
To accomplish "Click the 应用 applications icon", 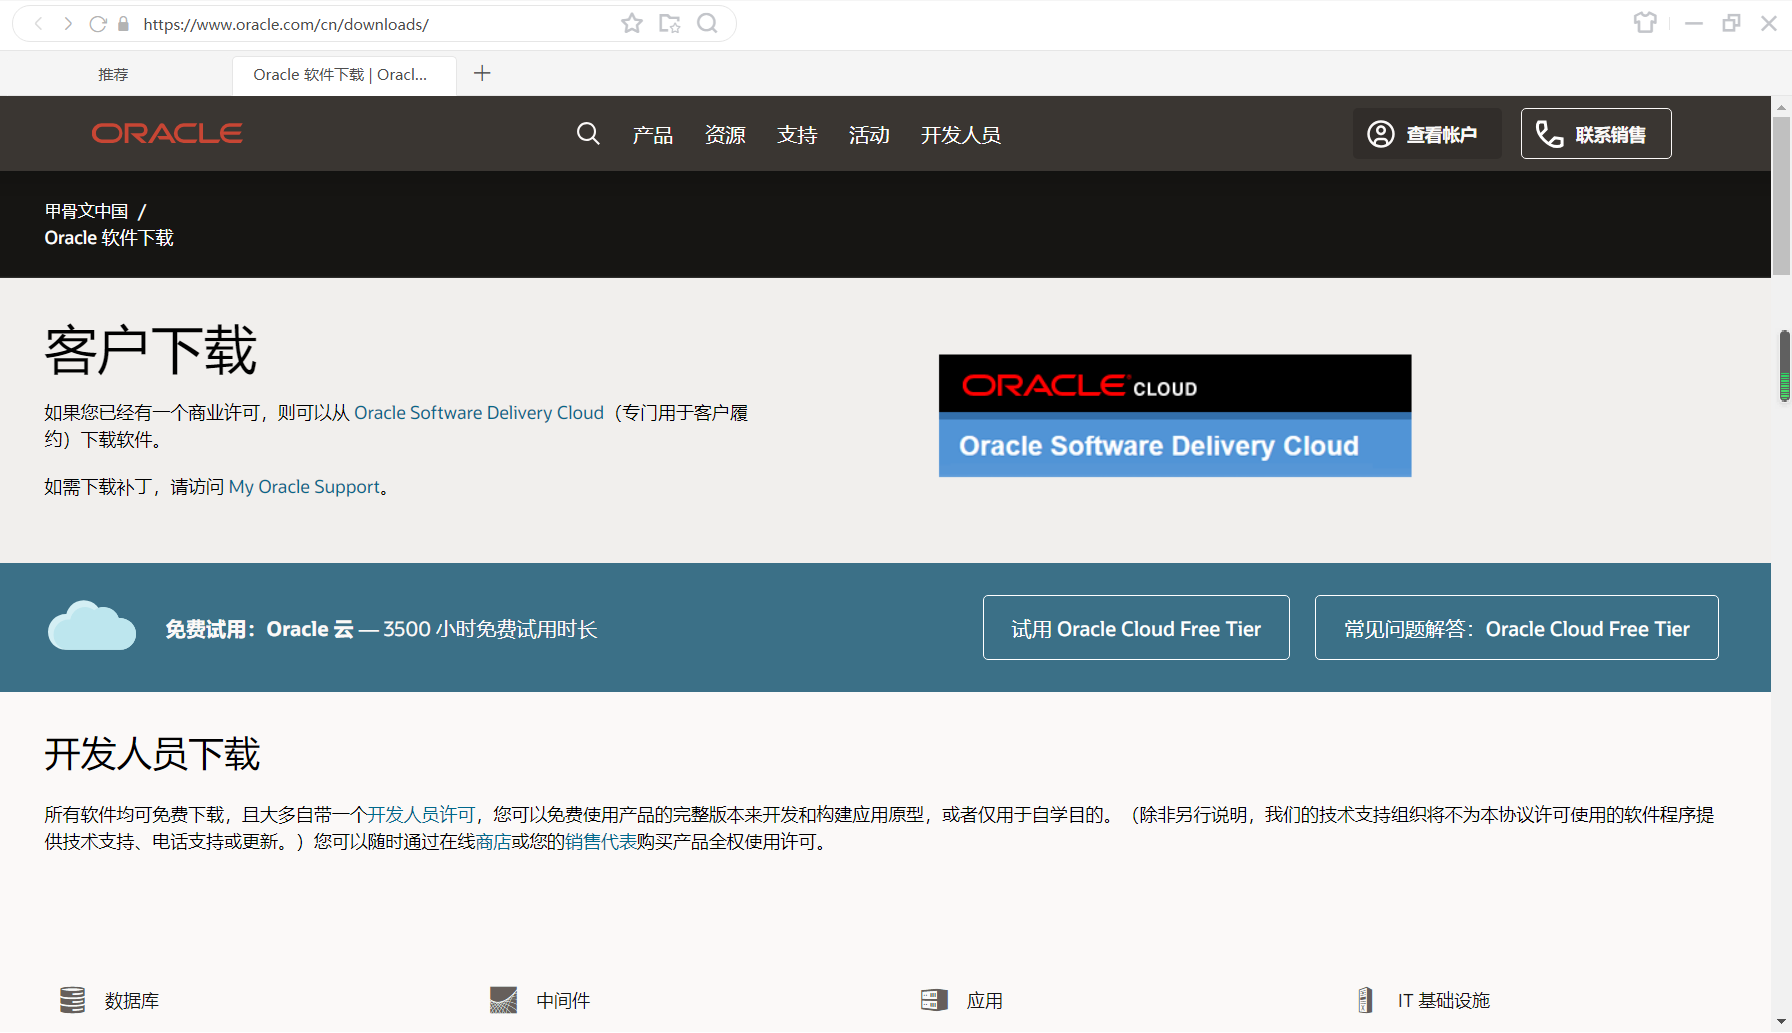I will point(934,1000).
